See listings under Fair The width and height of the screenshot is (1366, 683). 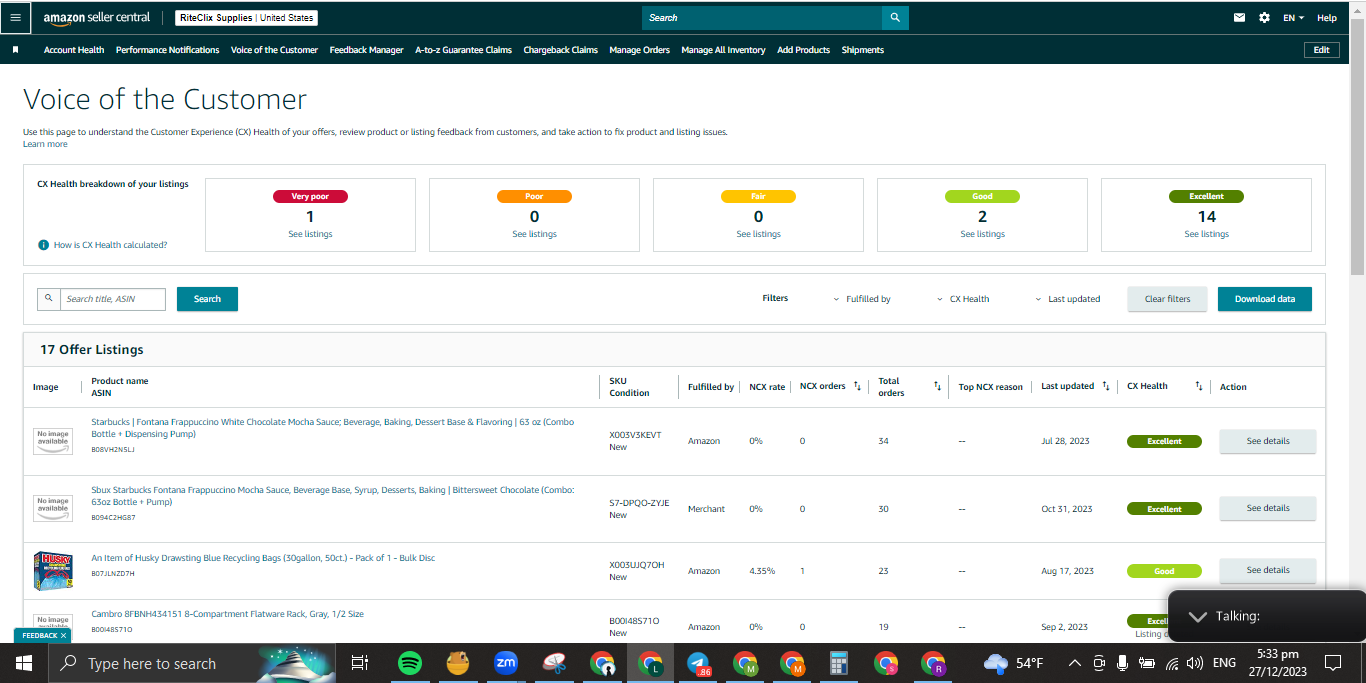tap(758, 234)
